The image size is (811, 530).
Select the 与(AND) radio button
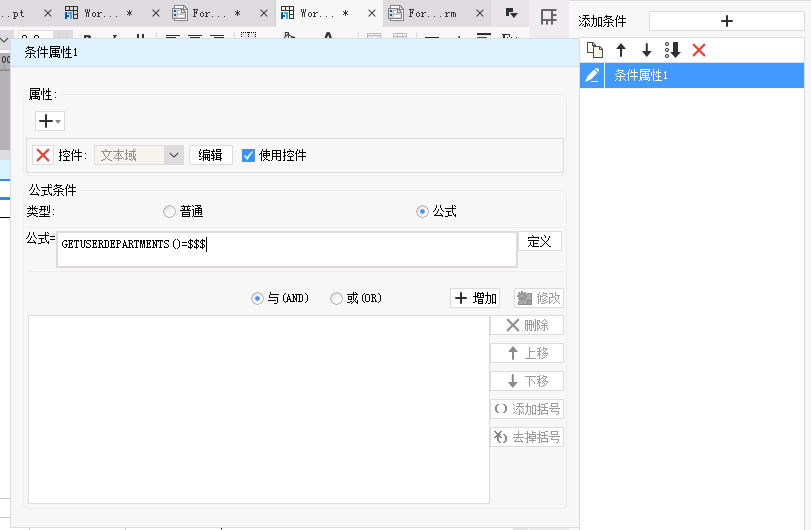click(257, 298)
